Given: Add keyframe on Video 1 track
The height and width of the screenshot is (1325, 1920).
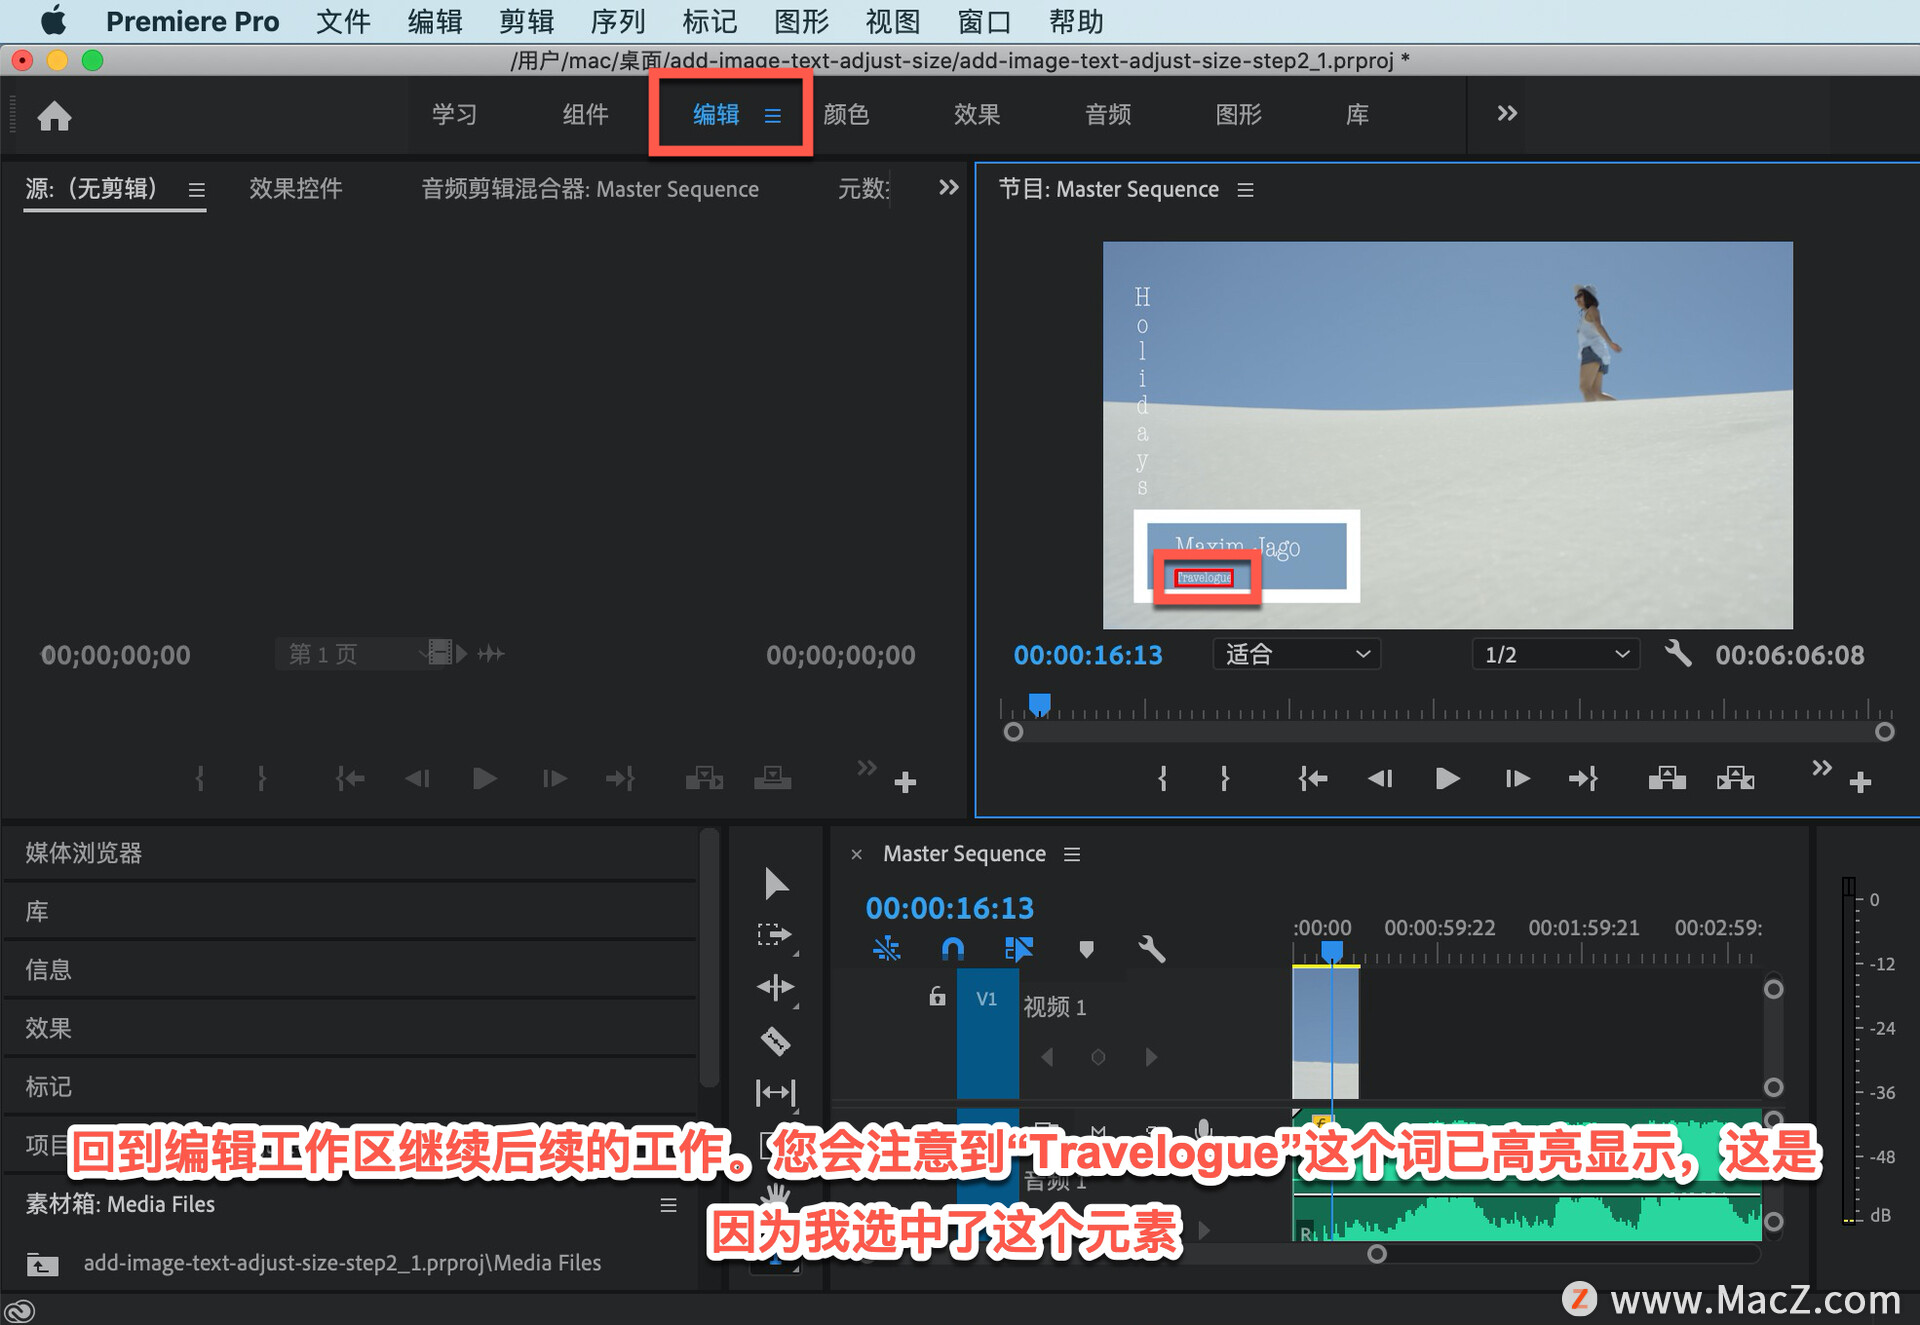Looking at the screenshot, I should click(1098, 1057).
